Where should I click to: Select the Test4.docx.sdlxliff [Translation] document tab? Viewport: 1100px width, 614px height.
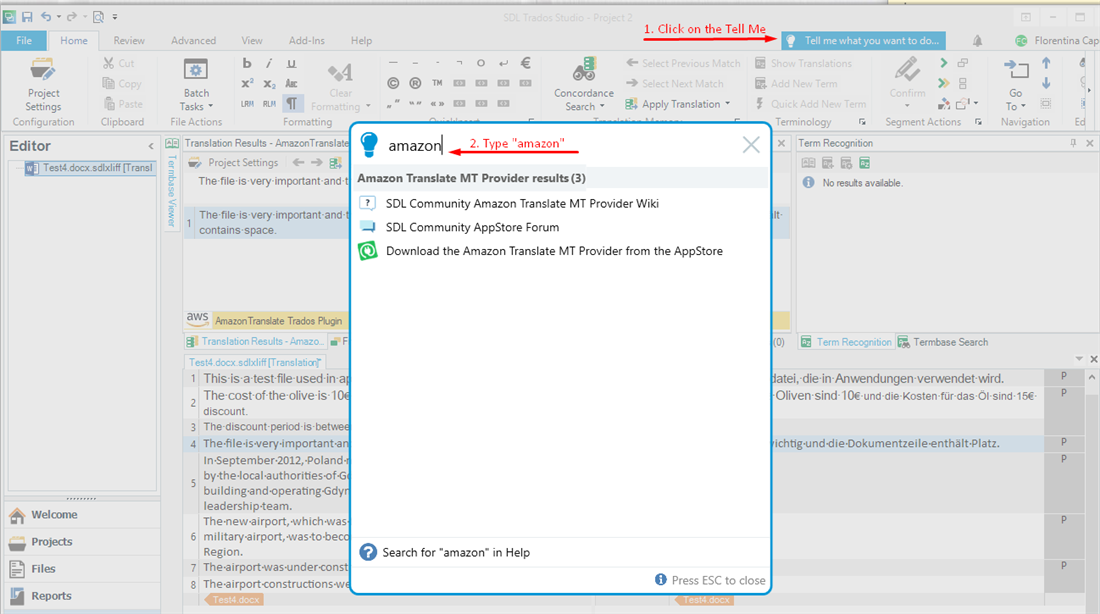click(255, 362)
